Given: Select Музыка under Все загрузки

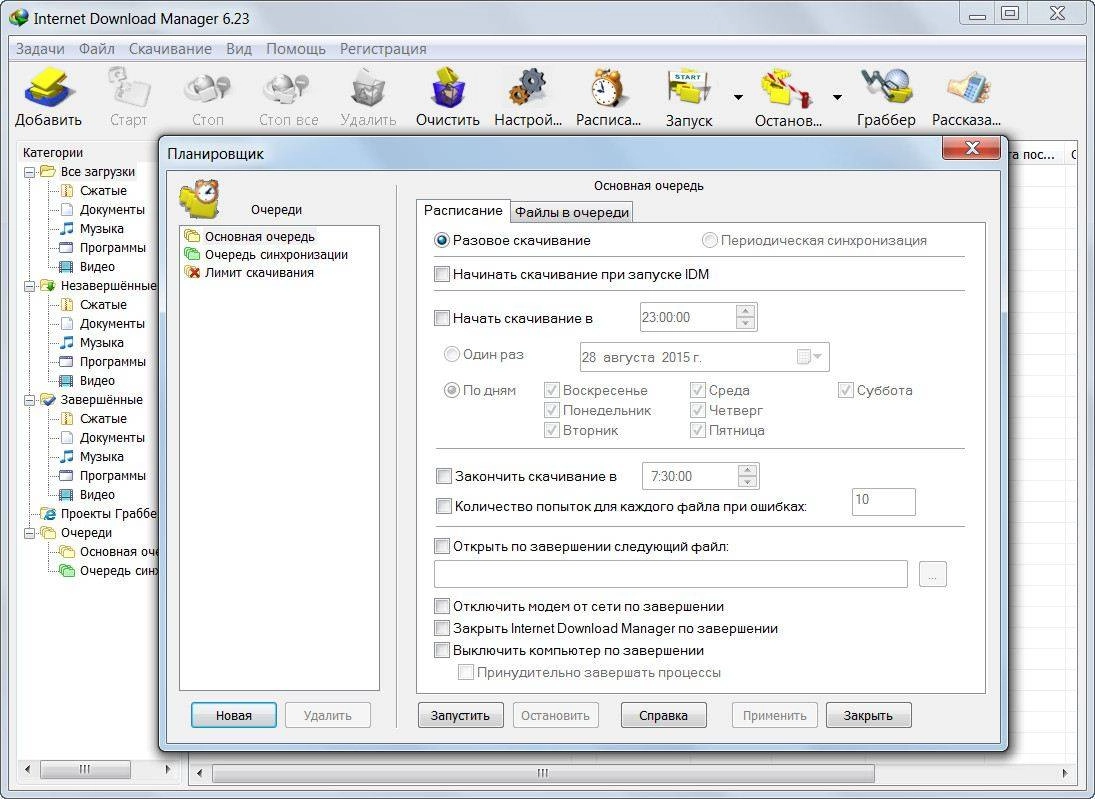Looking at the screenshot, I should coord(101,228).
